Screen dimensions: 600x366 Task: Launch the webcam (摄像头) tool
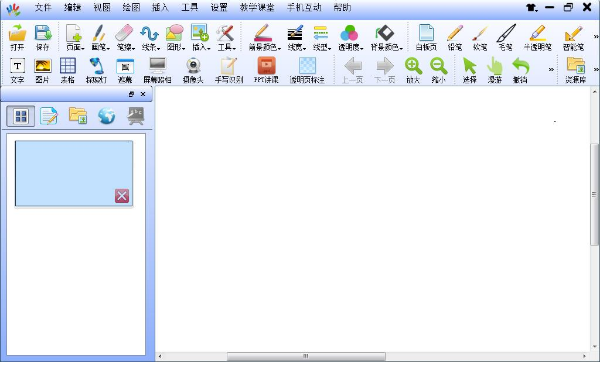193,70
